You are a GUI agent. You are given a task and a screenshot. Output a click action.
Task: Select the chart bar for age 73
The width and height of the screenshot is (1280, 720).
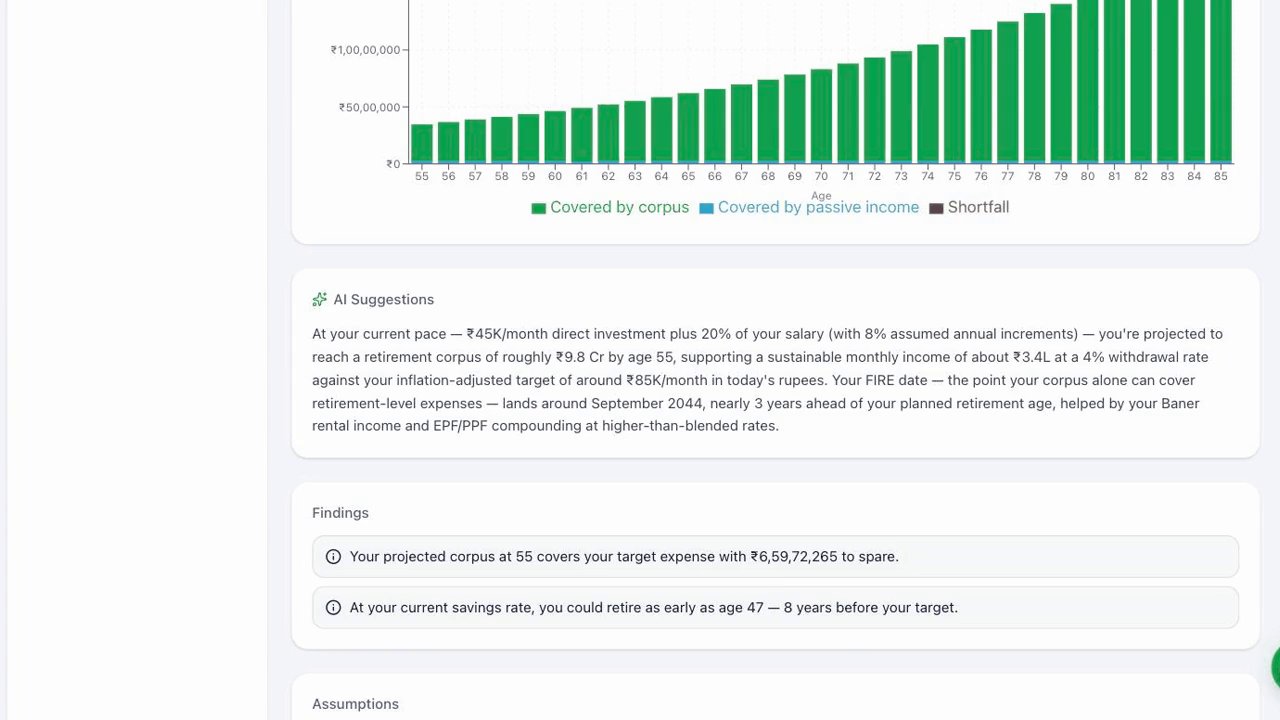901,107
